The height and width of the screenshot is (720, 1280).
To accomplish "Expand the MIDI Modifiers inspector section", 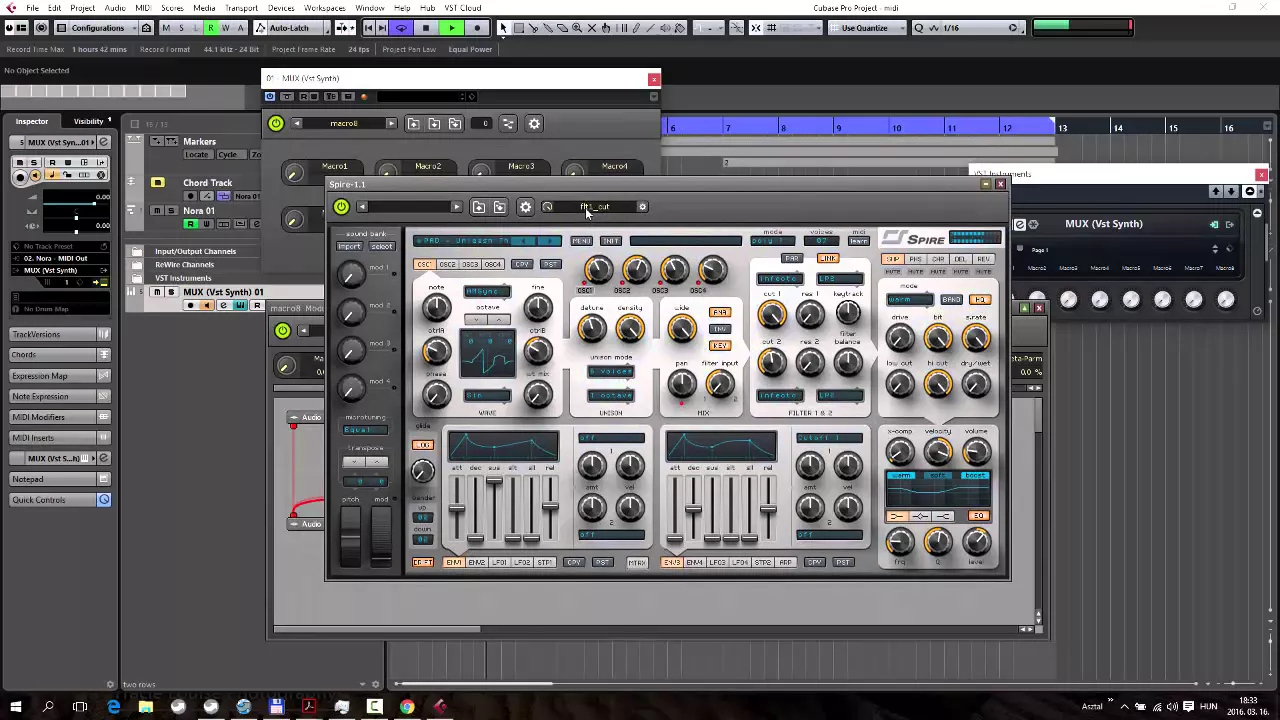I will point(58,417).
